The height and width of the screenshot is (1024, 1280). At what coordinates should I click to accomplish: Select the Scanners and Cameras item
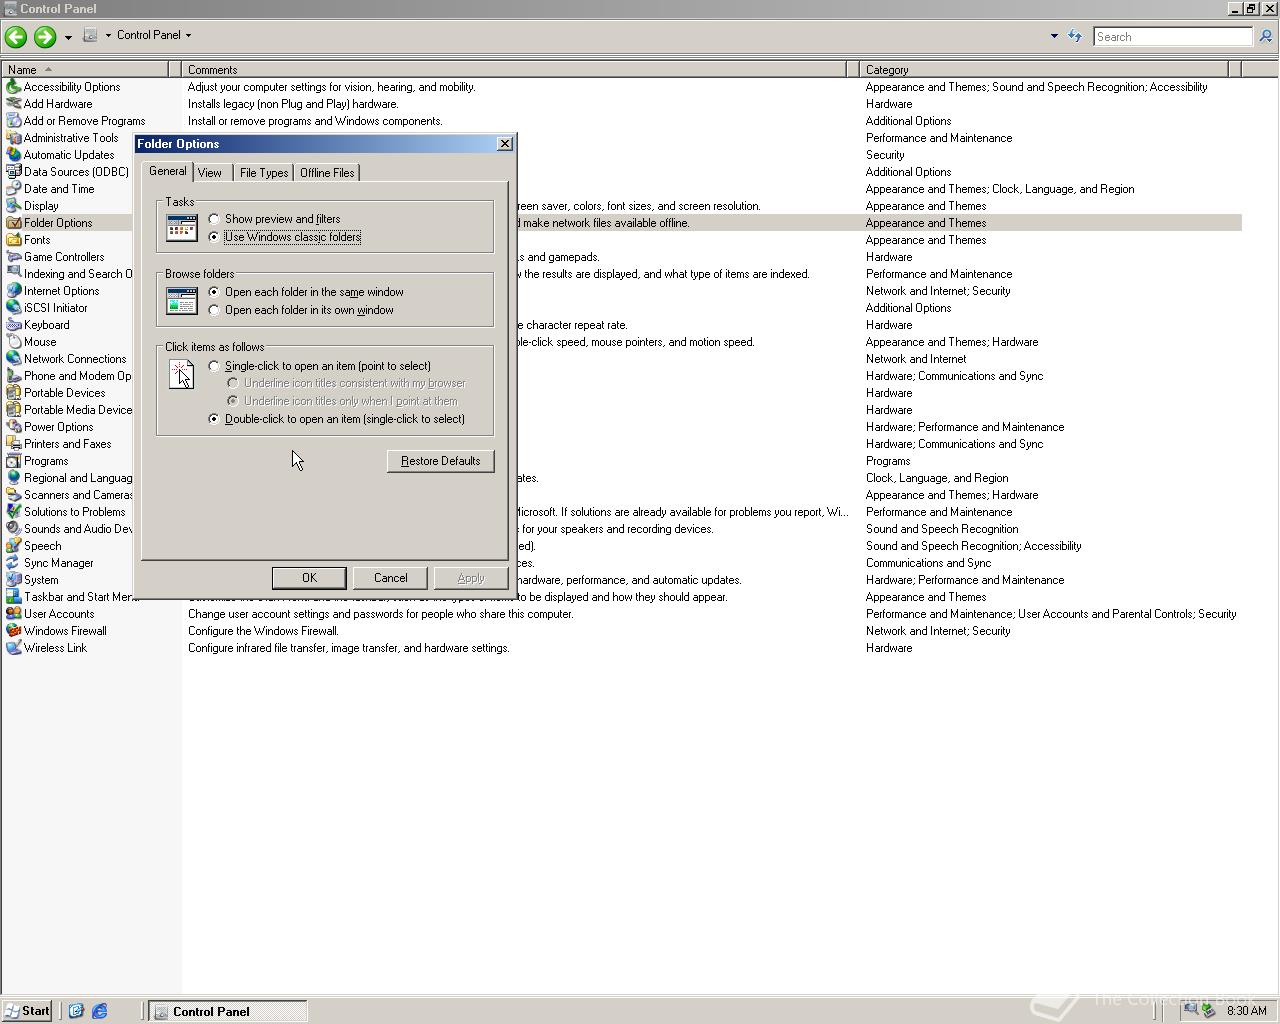(x=69, y=495)
